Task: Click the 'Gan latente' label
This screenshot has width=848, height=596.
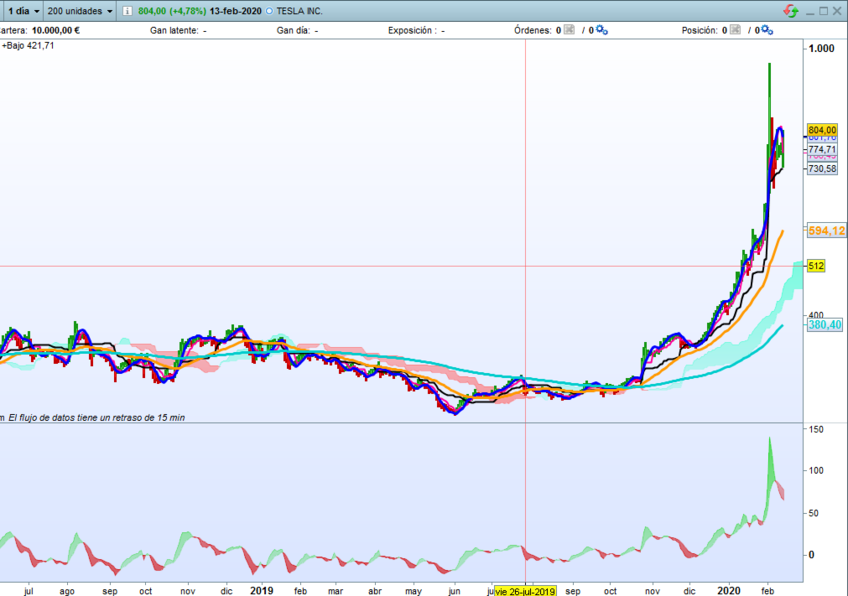Action: [174, 30]
